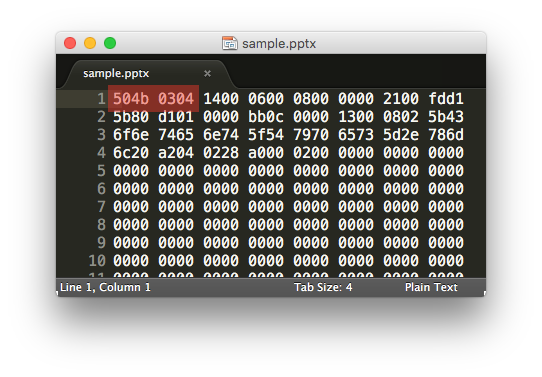Click hex value 6573 on line 3
This screenshot has height=377, width=542.
pos(356,135)
